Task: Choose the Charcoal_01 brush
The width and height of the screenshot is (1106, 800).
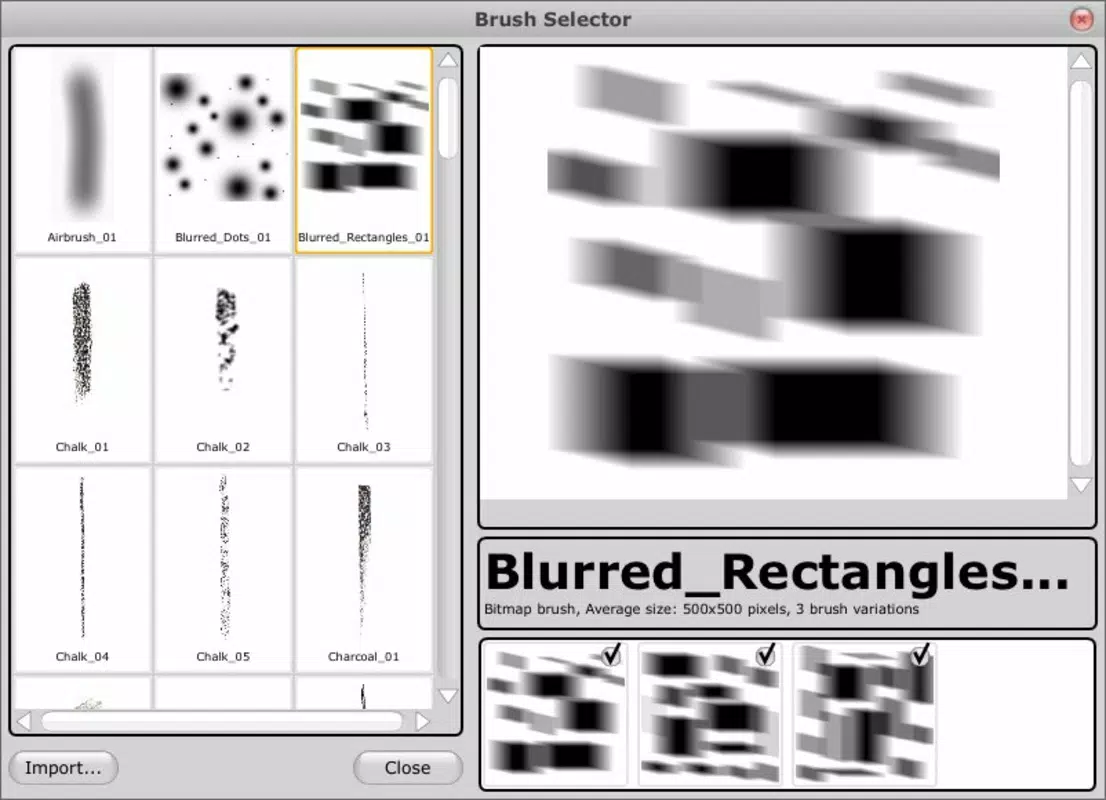Action: [364, 569]
